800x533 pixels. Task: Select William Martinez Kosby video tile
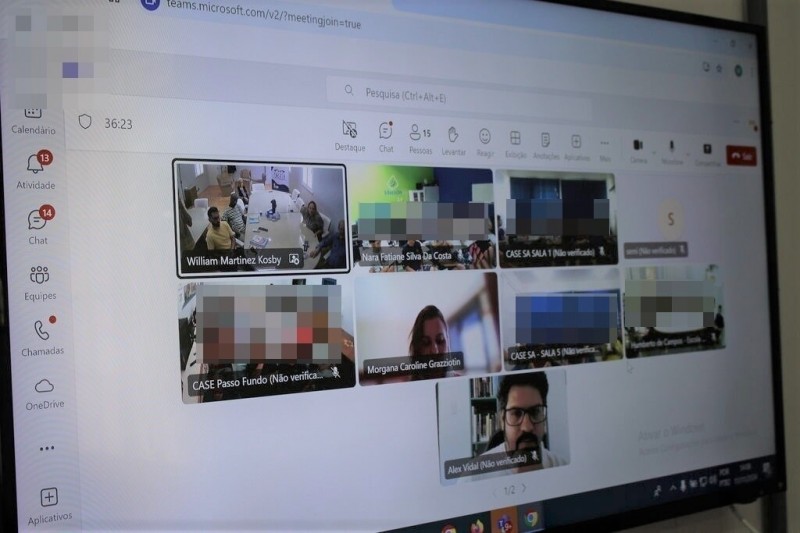pyautogui.click(x=262, y=218)
